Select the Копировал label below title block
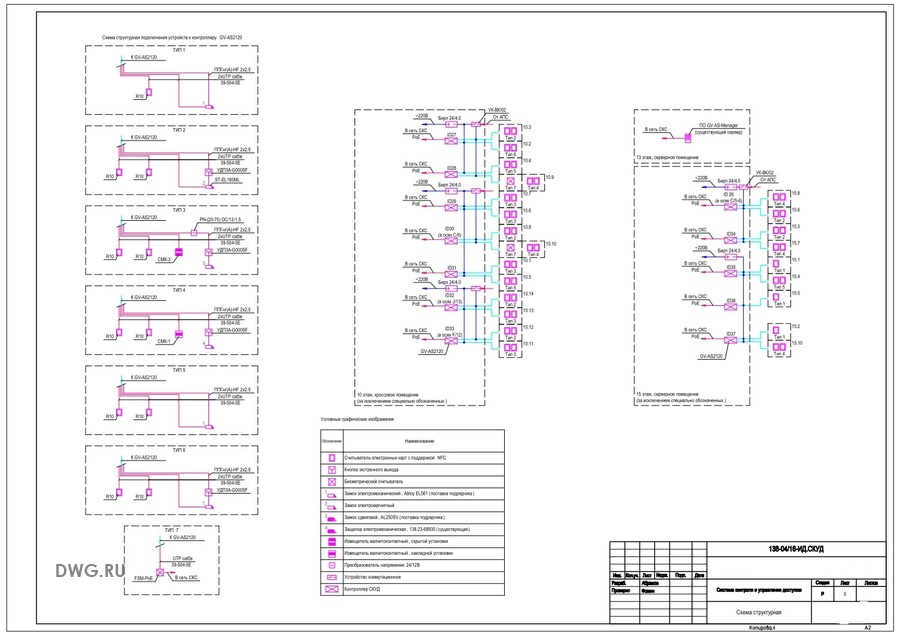This screenshot has width=900, height=636. pos(762,629)
